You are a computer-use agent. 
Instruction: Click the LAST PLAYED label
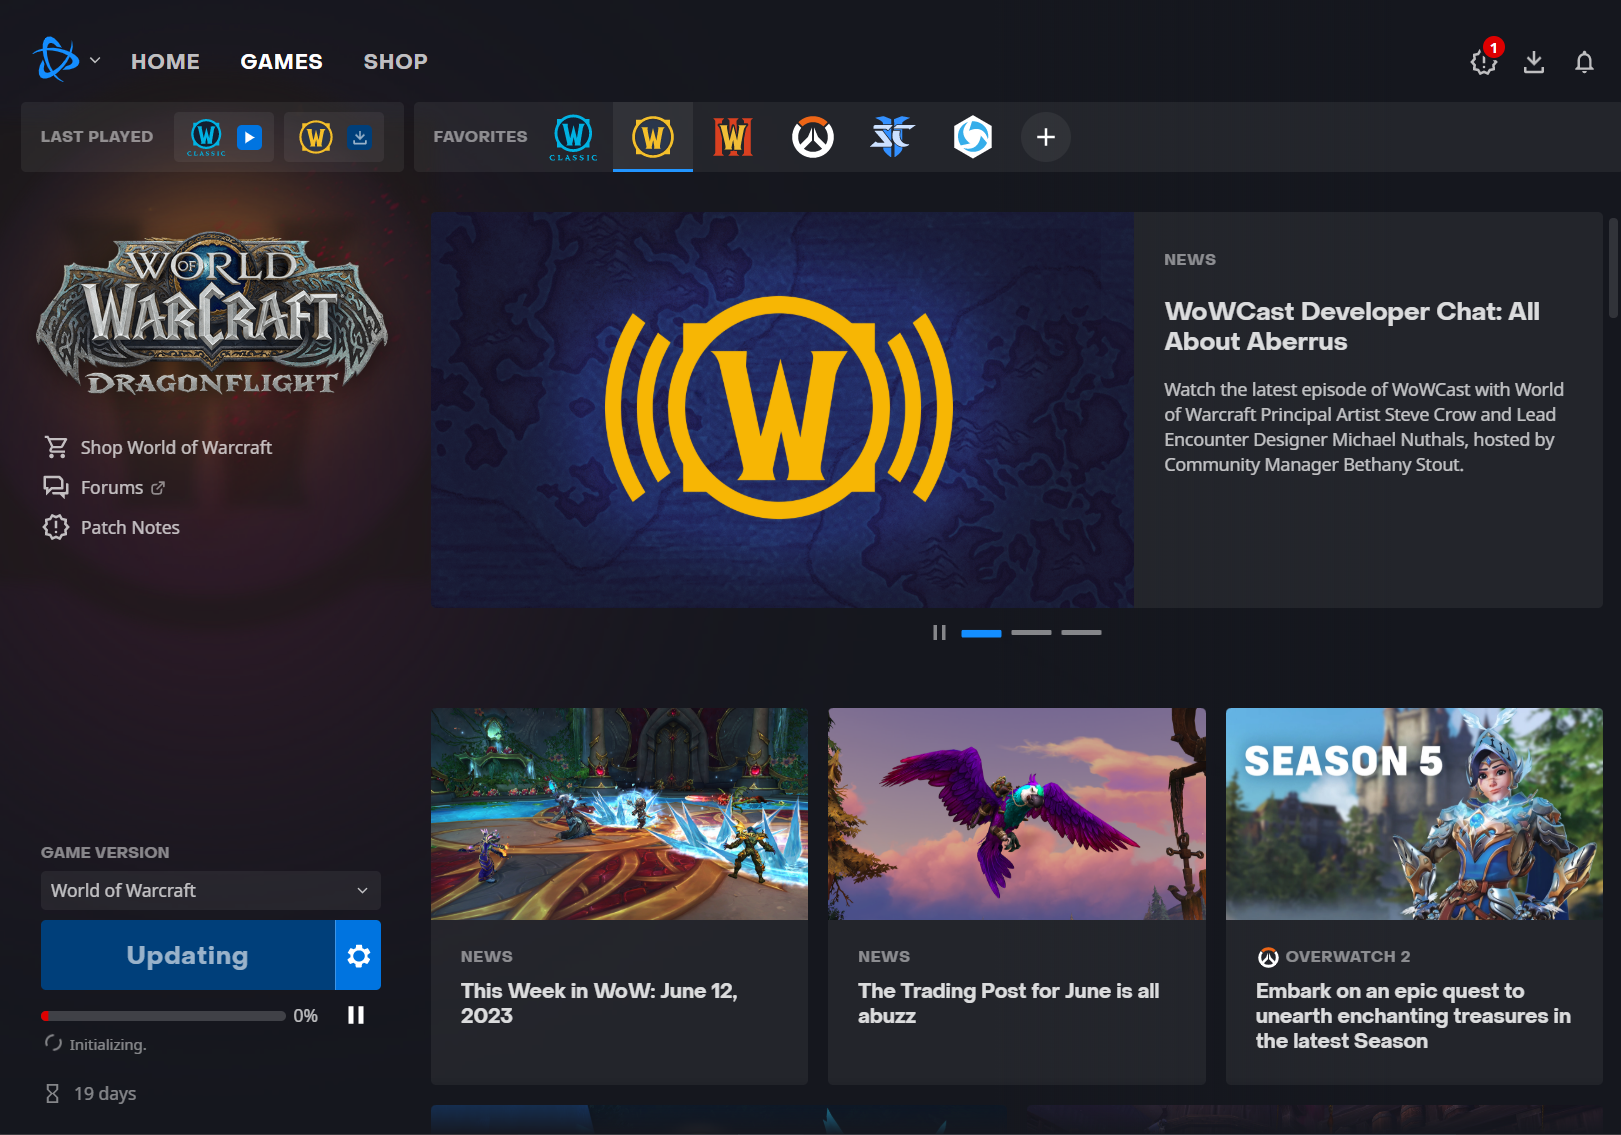[x=97, y=137]
